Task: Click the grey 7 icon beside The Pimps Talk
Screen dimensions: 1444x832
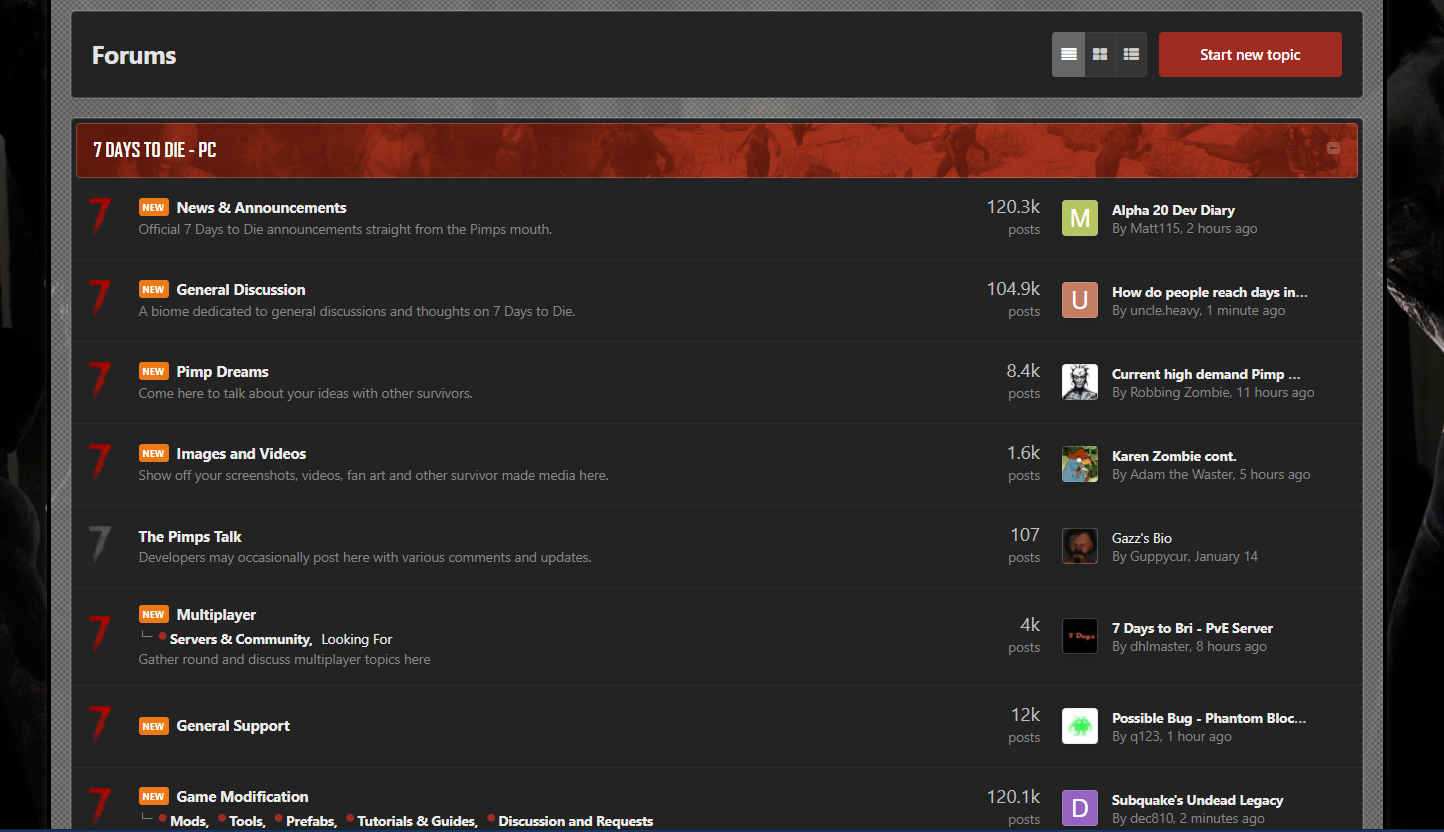Action: (99, 544)
